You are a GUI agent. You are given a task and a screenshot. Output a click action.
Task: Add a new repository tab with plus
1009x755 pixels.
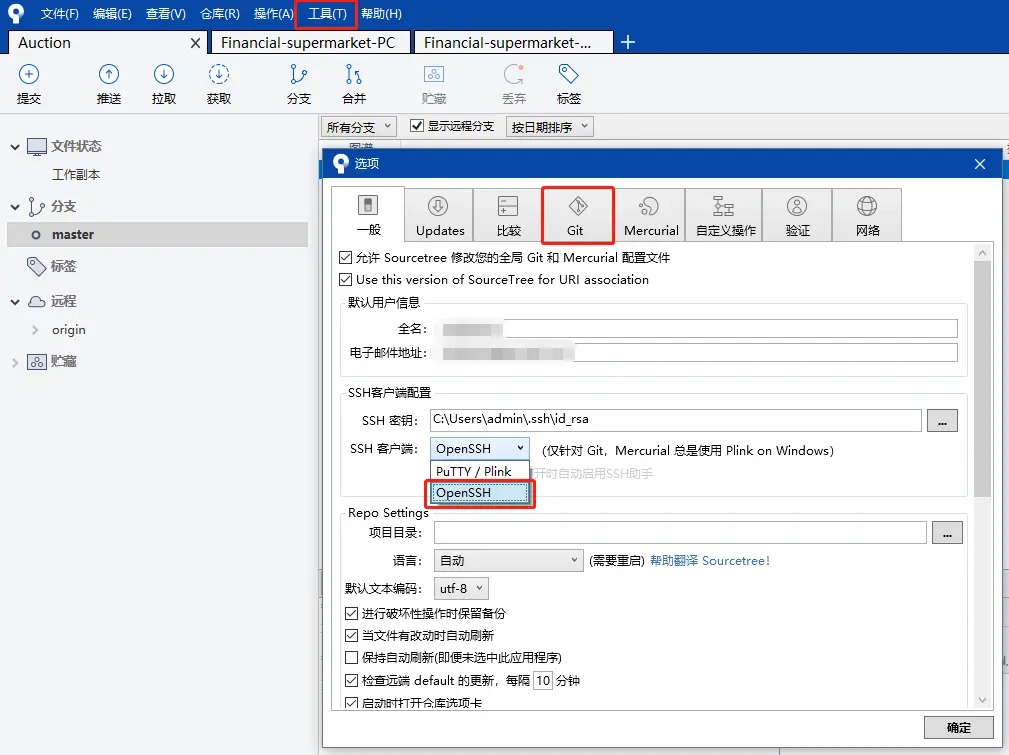[x=628, y=42]
